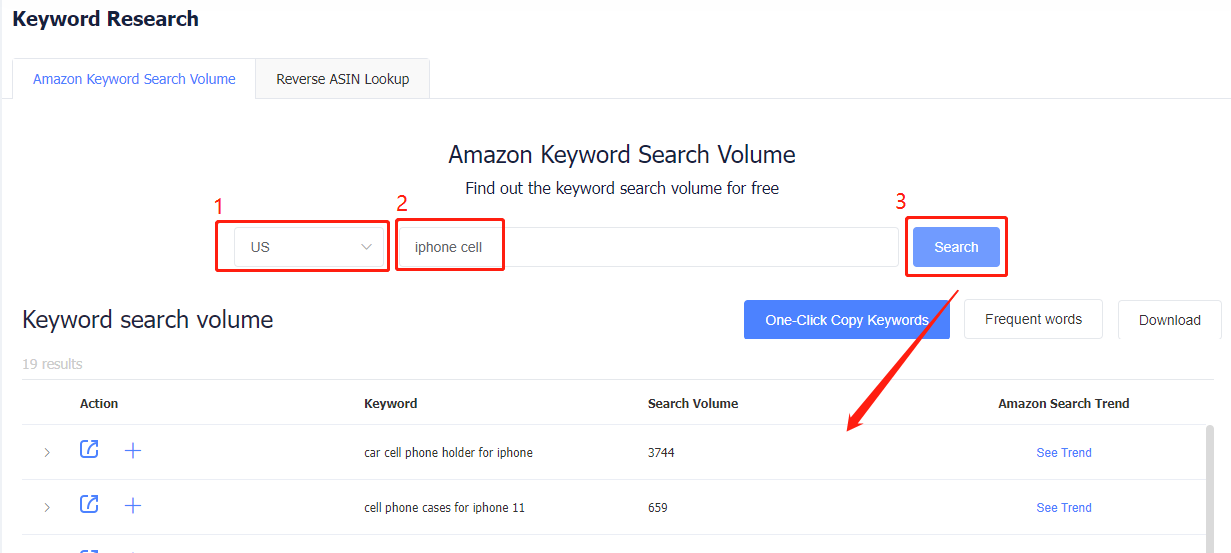
Task: Expand row for car cell phone holder for iphone
Action: click(x=47, y=453)
